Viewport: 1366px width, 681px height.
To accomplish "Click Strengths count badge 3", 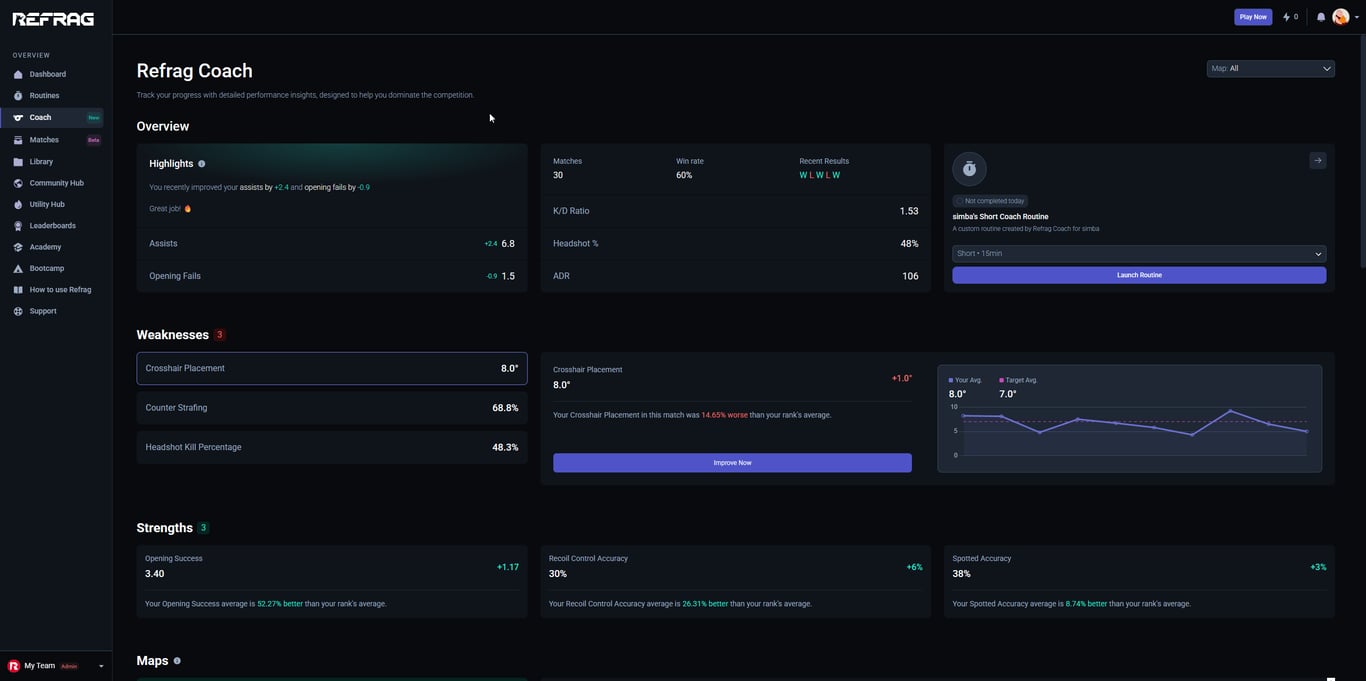I will pyautogui.click(x=203, y=528).
